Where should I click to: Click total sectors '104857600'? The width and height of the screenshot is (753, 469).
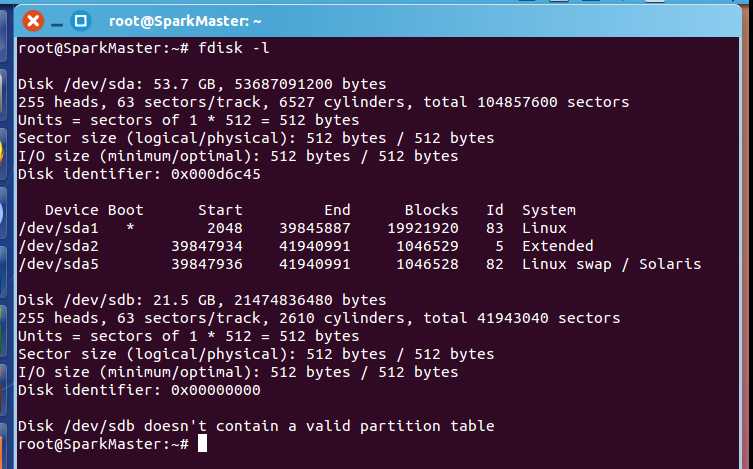pos(517,102)
